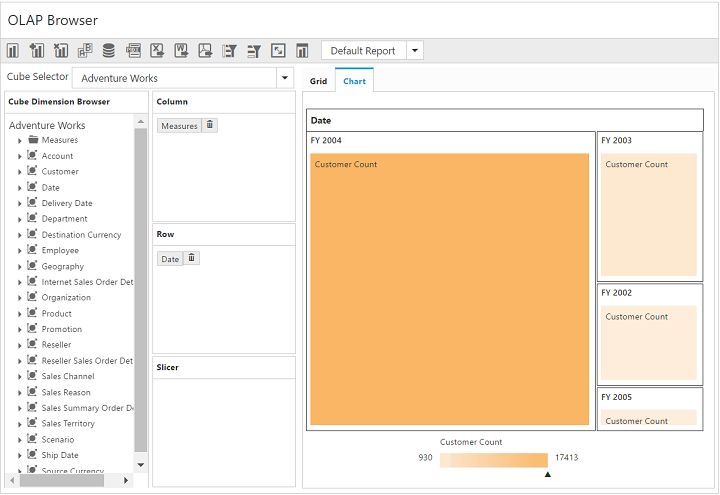The height and width of the screenshot is (495, 720).
Task: Click the Geography dimension icon
Action: coord(32,265)
